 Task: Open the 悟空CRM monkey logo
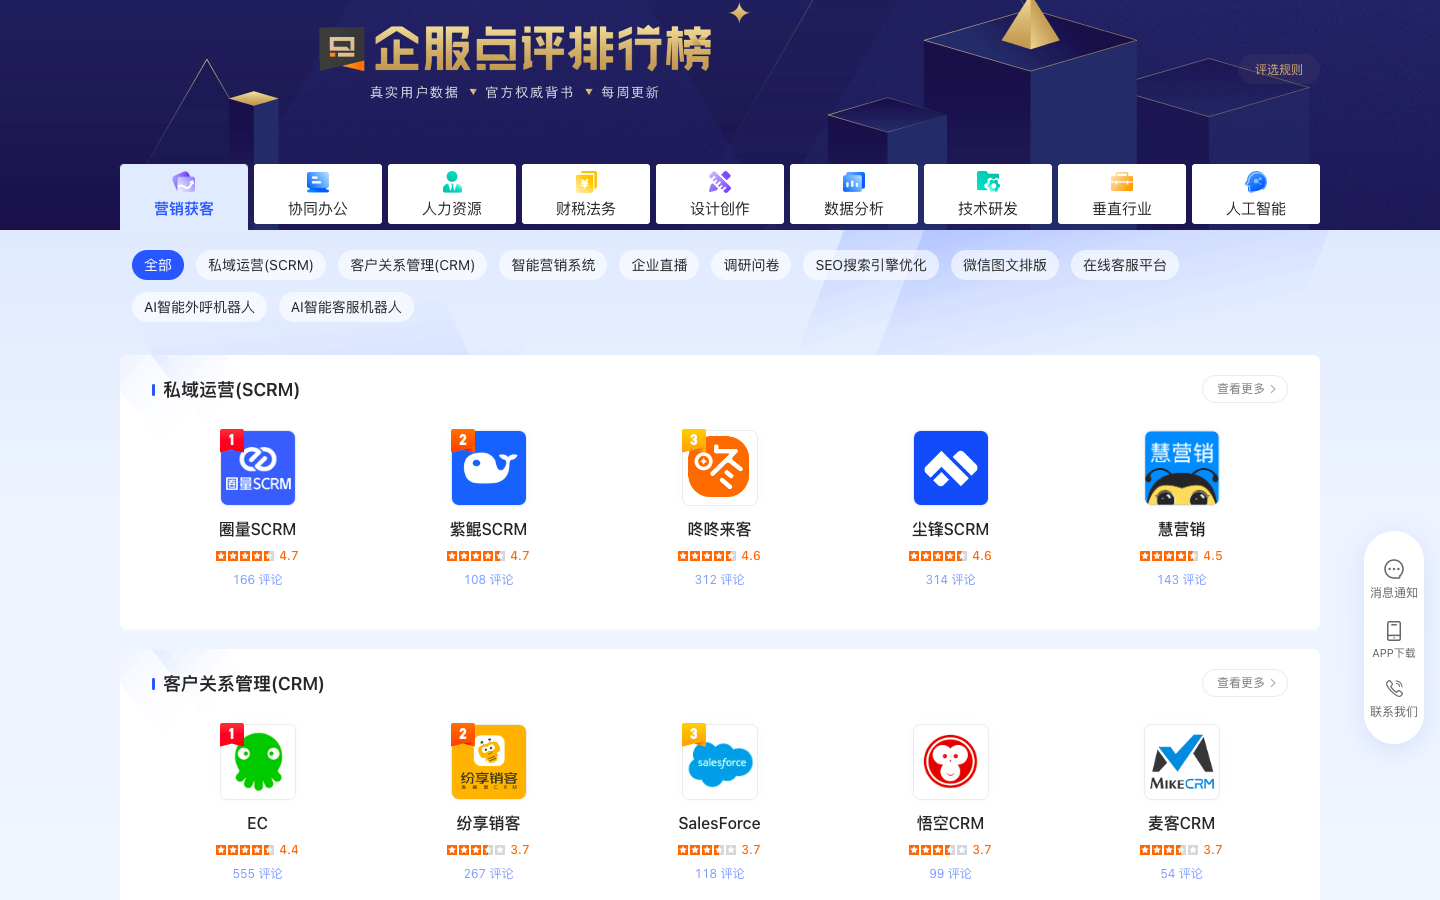pos(951,762)
